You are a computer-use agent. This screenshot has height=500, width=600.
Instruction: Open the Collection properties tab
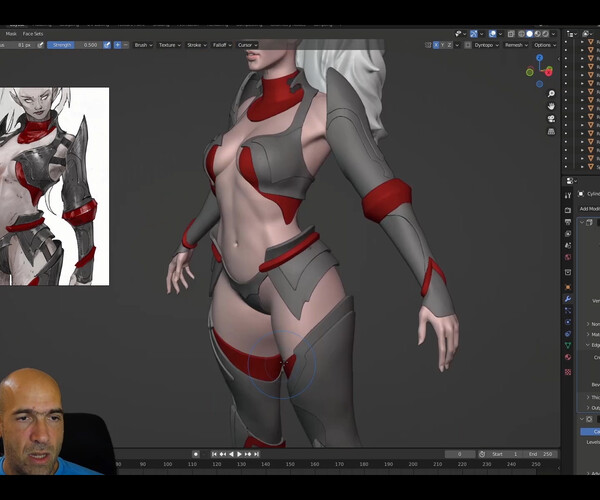(568, 272)
